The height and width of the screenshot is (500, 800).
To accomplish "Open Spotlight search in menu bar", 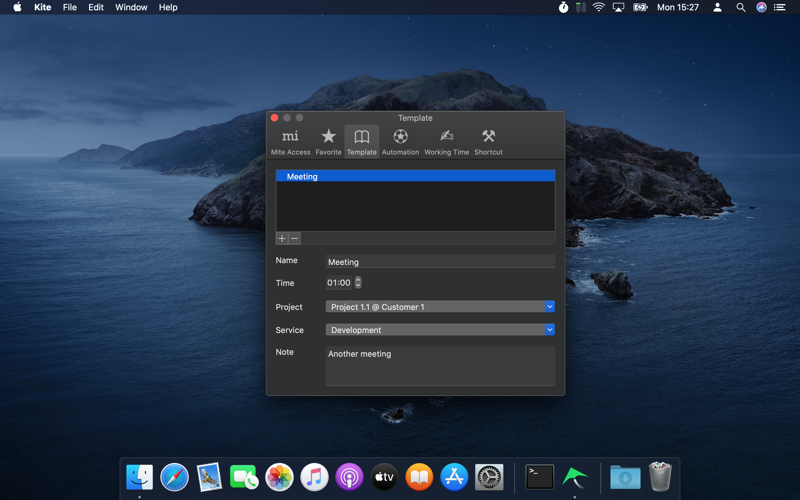I will point(740,7).
